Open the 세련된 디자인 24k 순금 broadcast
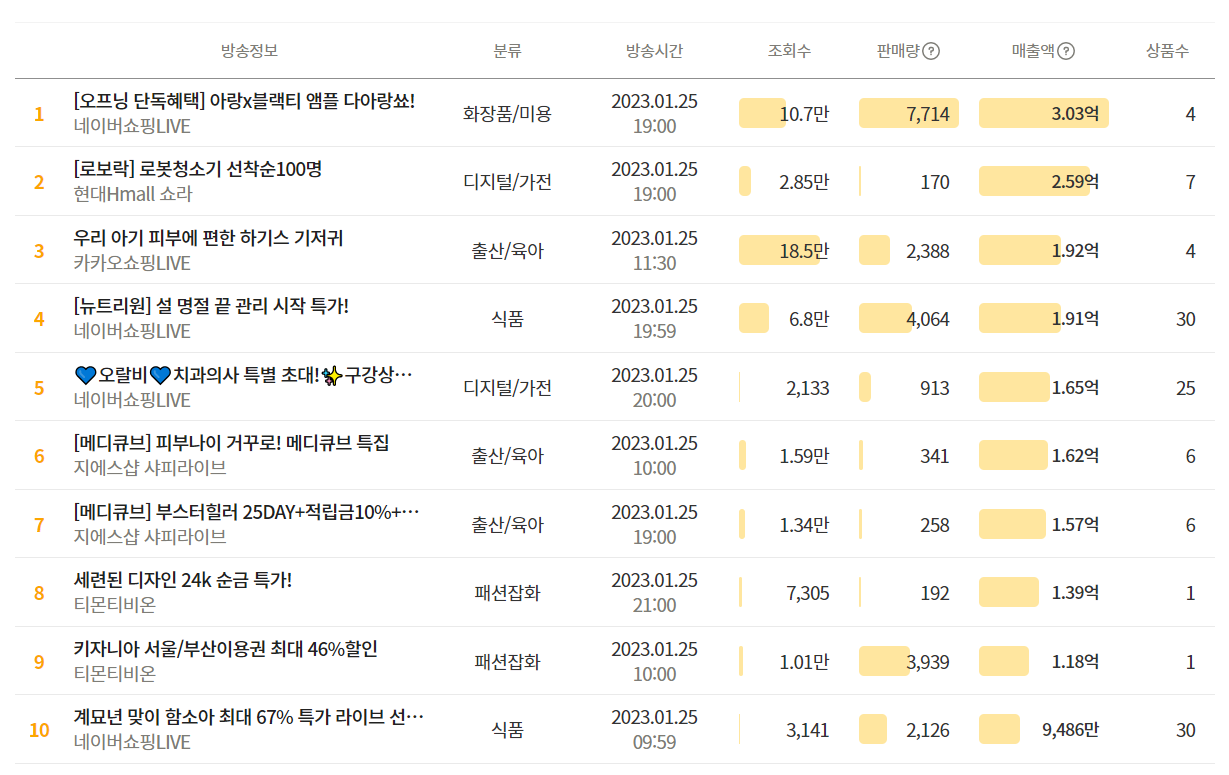 (x=183, y=580)
